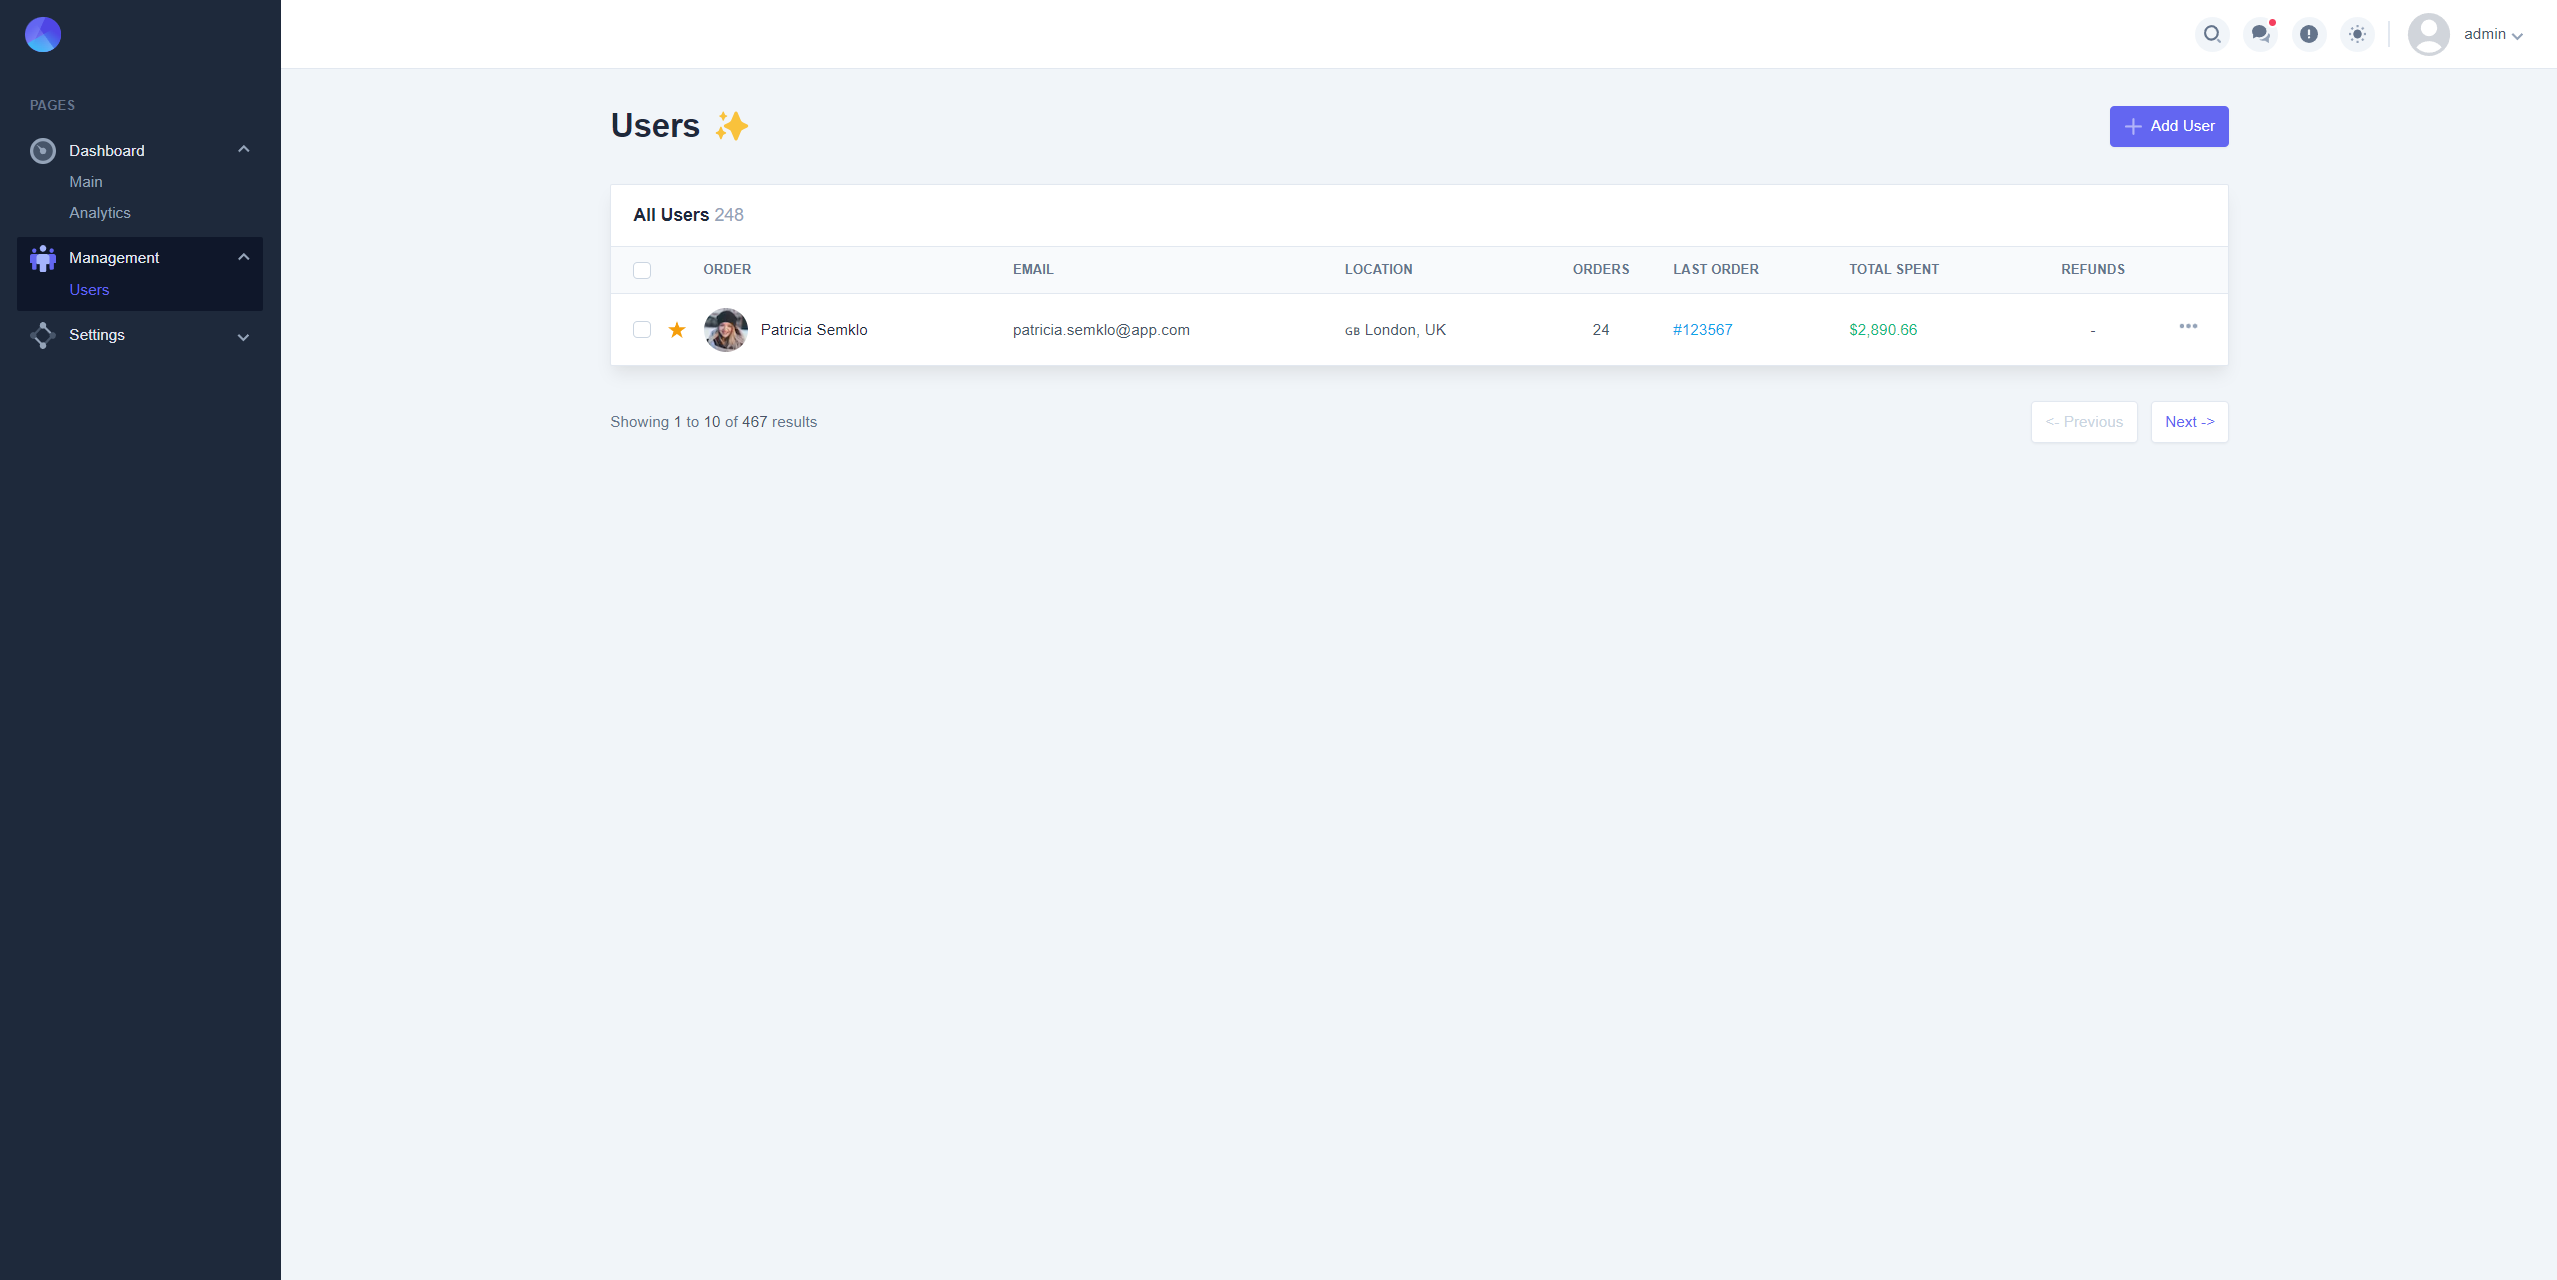Image resolution: width=2557 pixels, height=1280 pixels.
Task: Open the chat messages icon
Action: (2260, 34)
